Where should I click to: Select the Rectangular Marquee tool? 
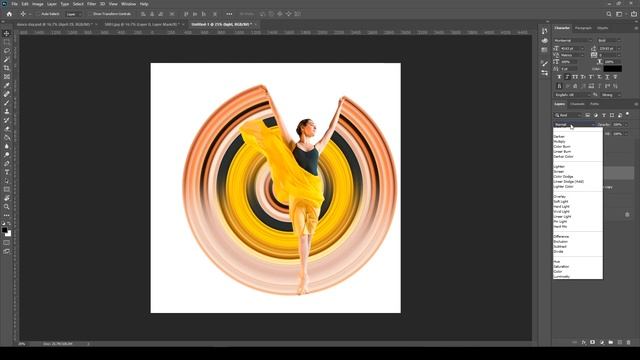coord(7,42)
